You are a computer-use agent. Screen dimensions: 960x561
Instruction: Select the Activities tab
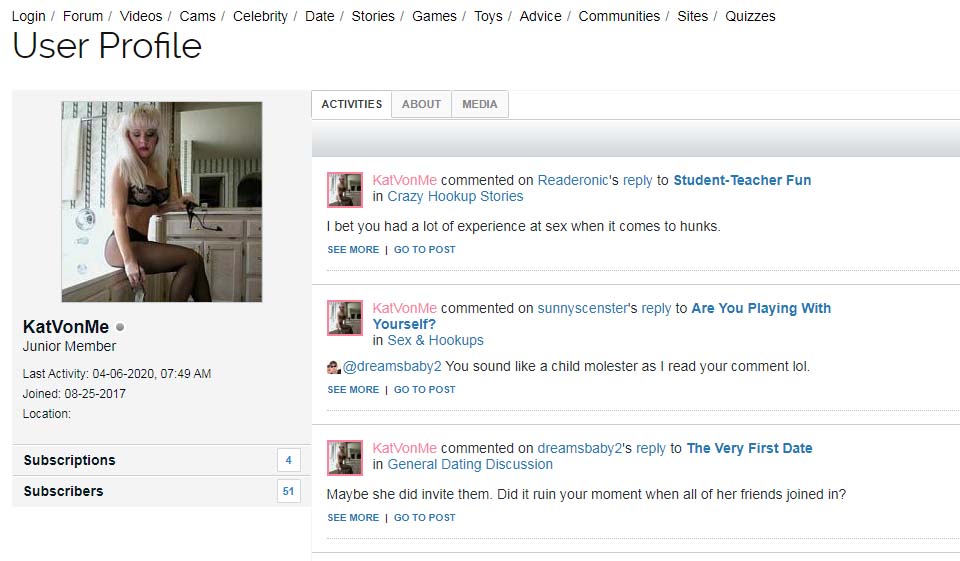pos(351,104)
